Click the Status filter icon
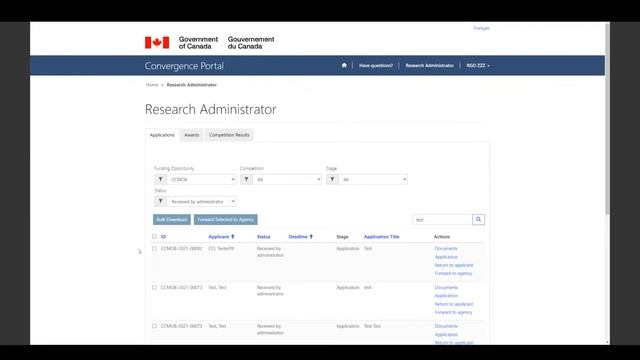This screenshot has height=360, width=640. pos(160,201)
